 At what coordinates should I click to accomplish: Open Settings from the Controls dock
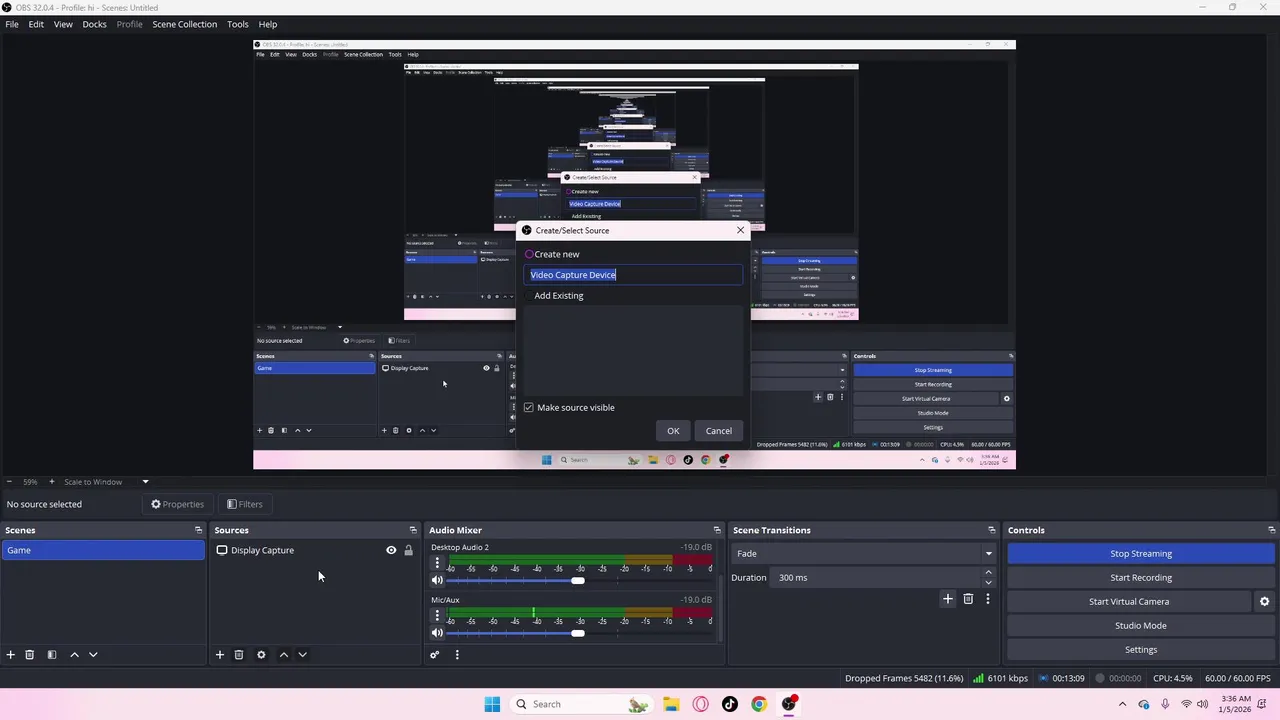(x=1141, y=649)
